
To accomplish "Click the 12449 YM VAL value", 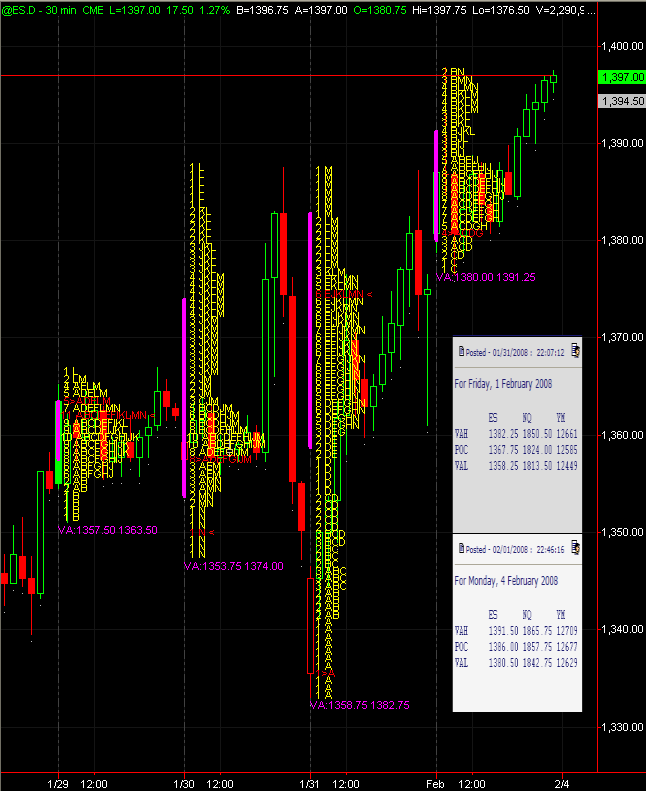I will click(567, 466).
